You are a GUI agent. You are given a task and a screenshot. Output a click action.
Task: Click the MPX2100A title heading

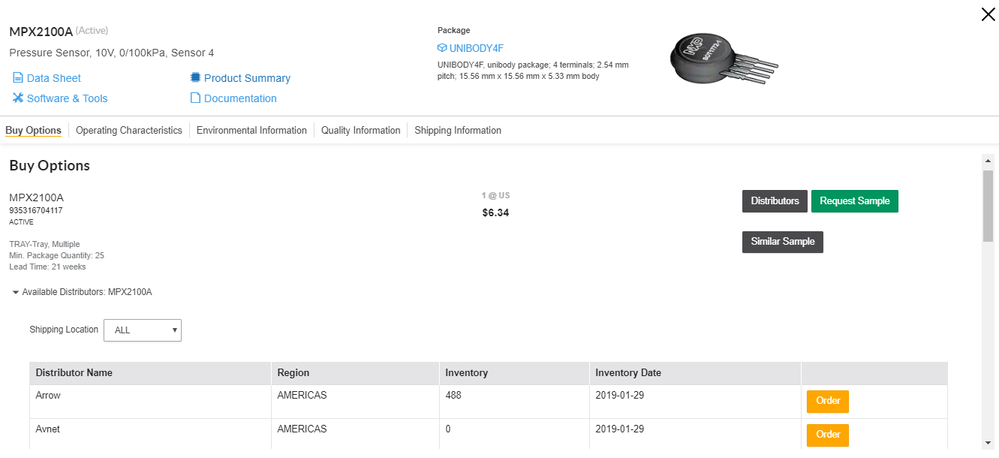point(41,31)
